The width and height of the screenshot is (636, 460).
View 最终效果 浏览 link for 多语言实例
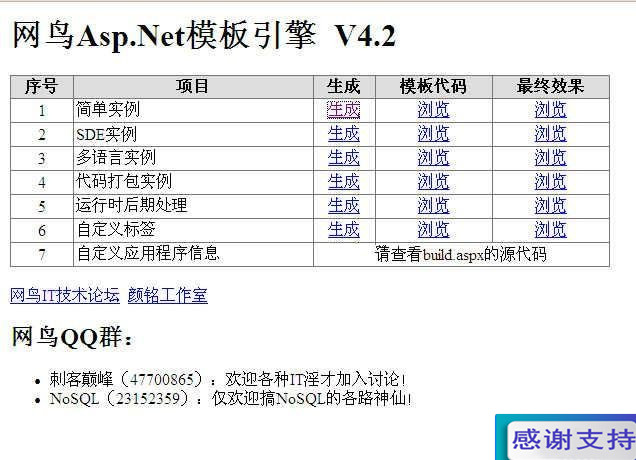pos(550,158)
